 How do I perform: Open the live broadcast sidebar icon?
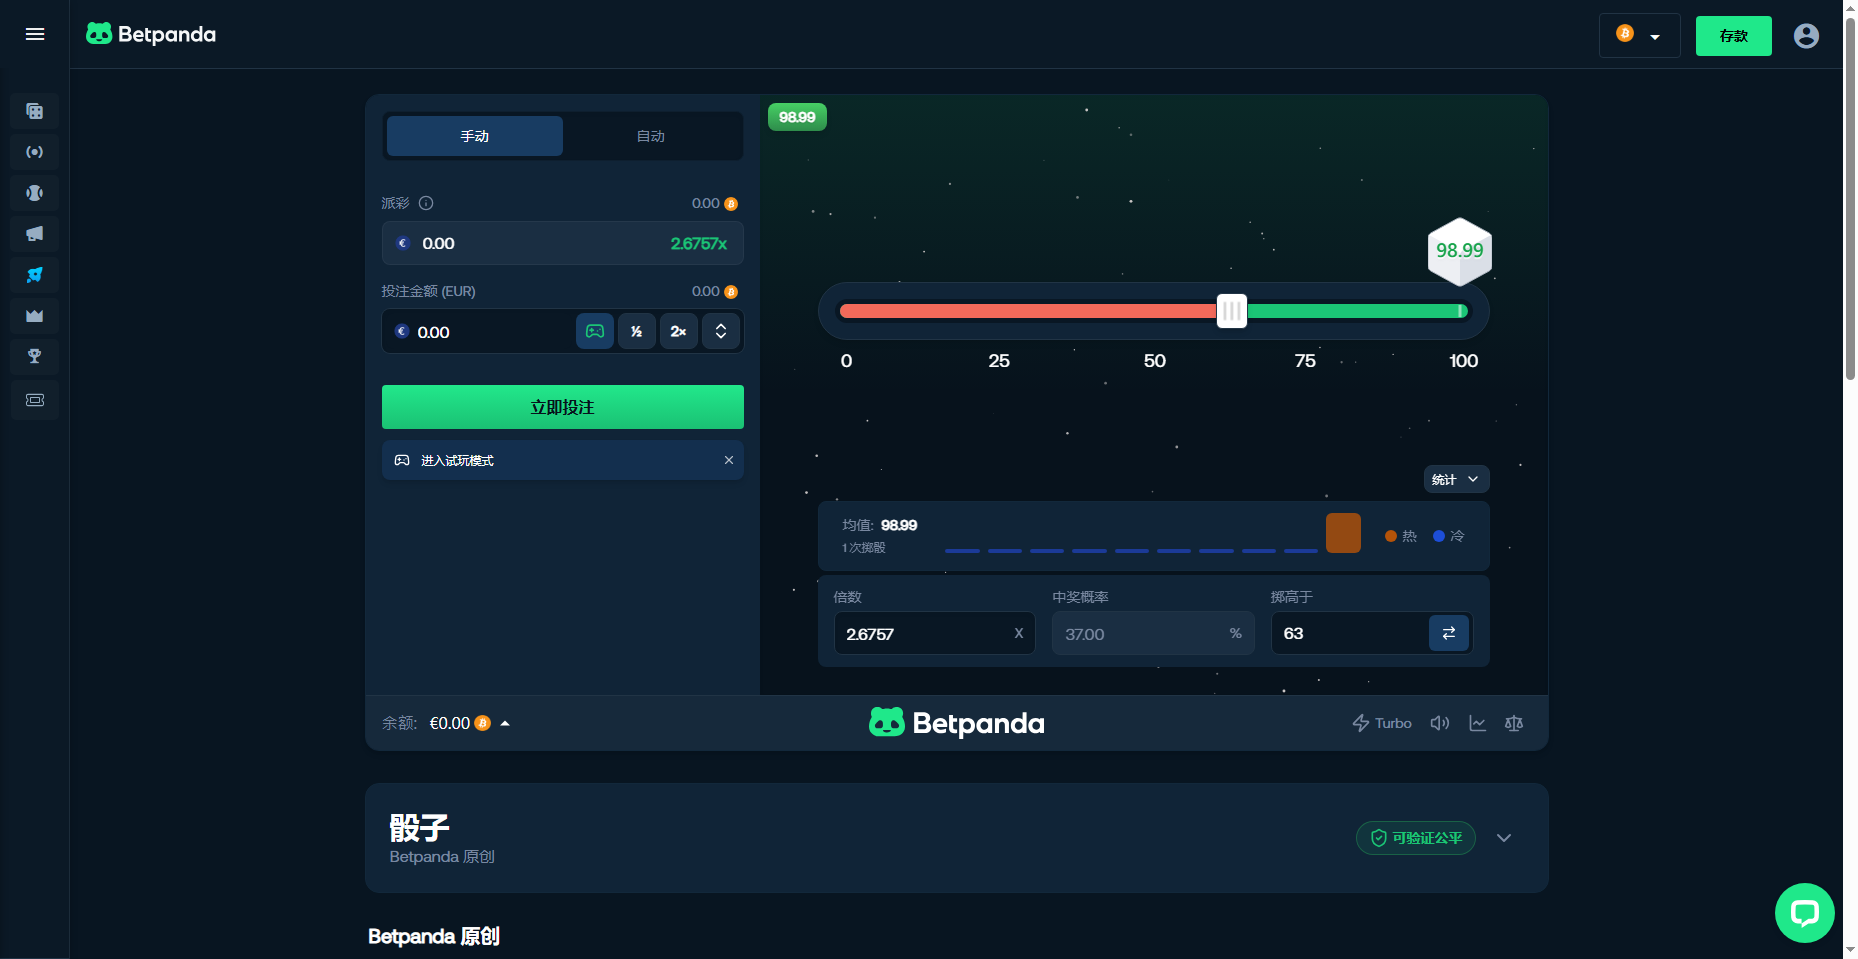pos(35,152)
